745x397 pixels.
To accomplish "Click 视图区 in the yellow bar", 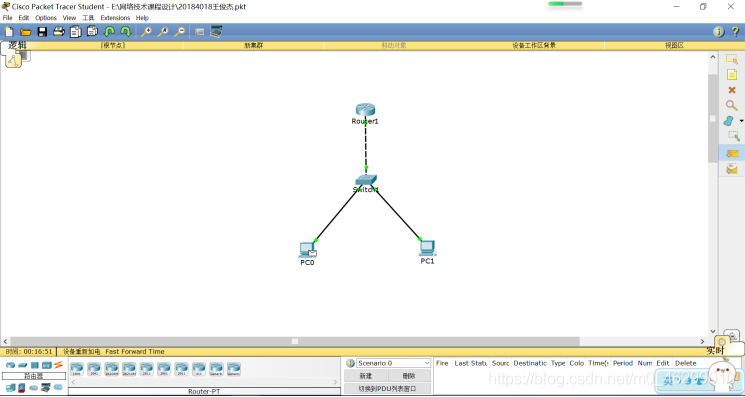I will click(x=674, y=46).
